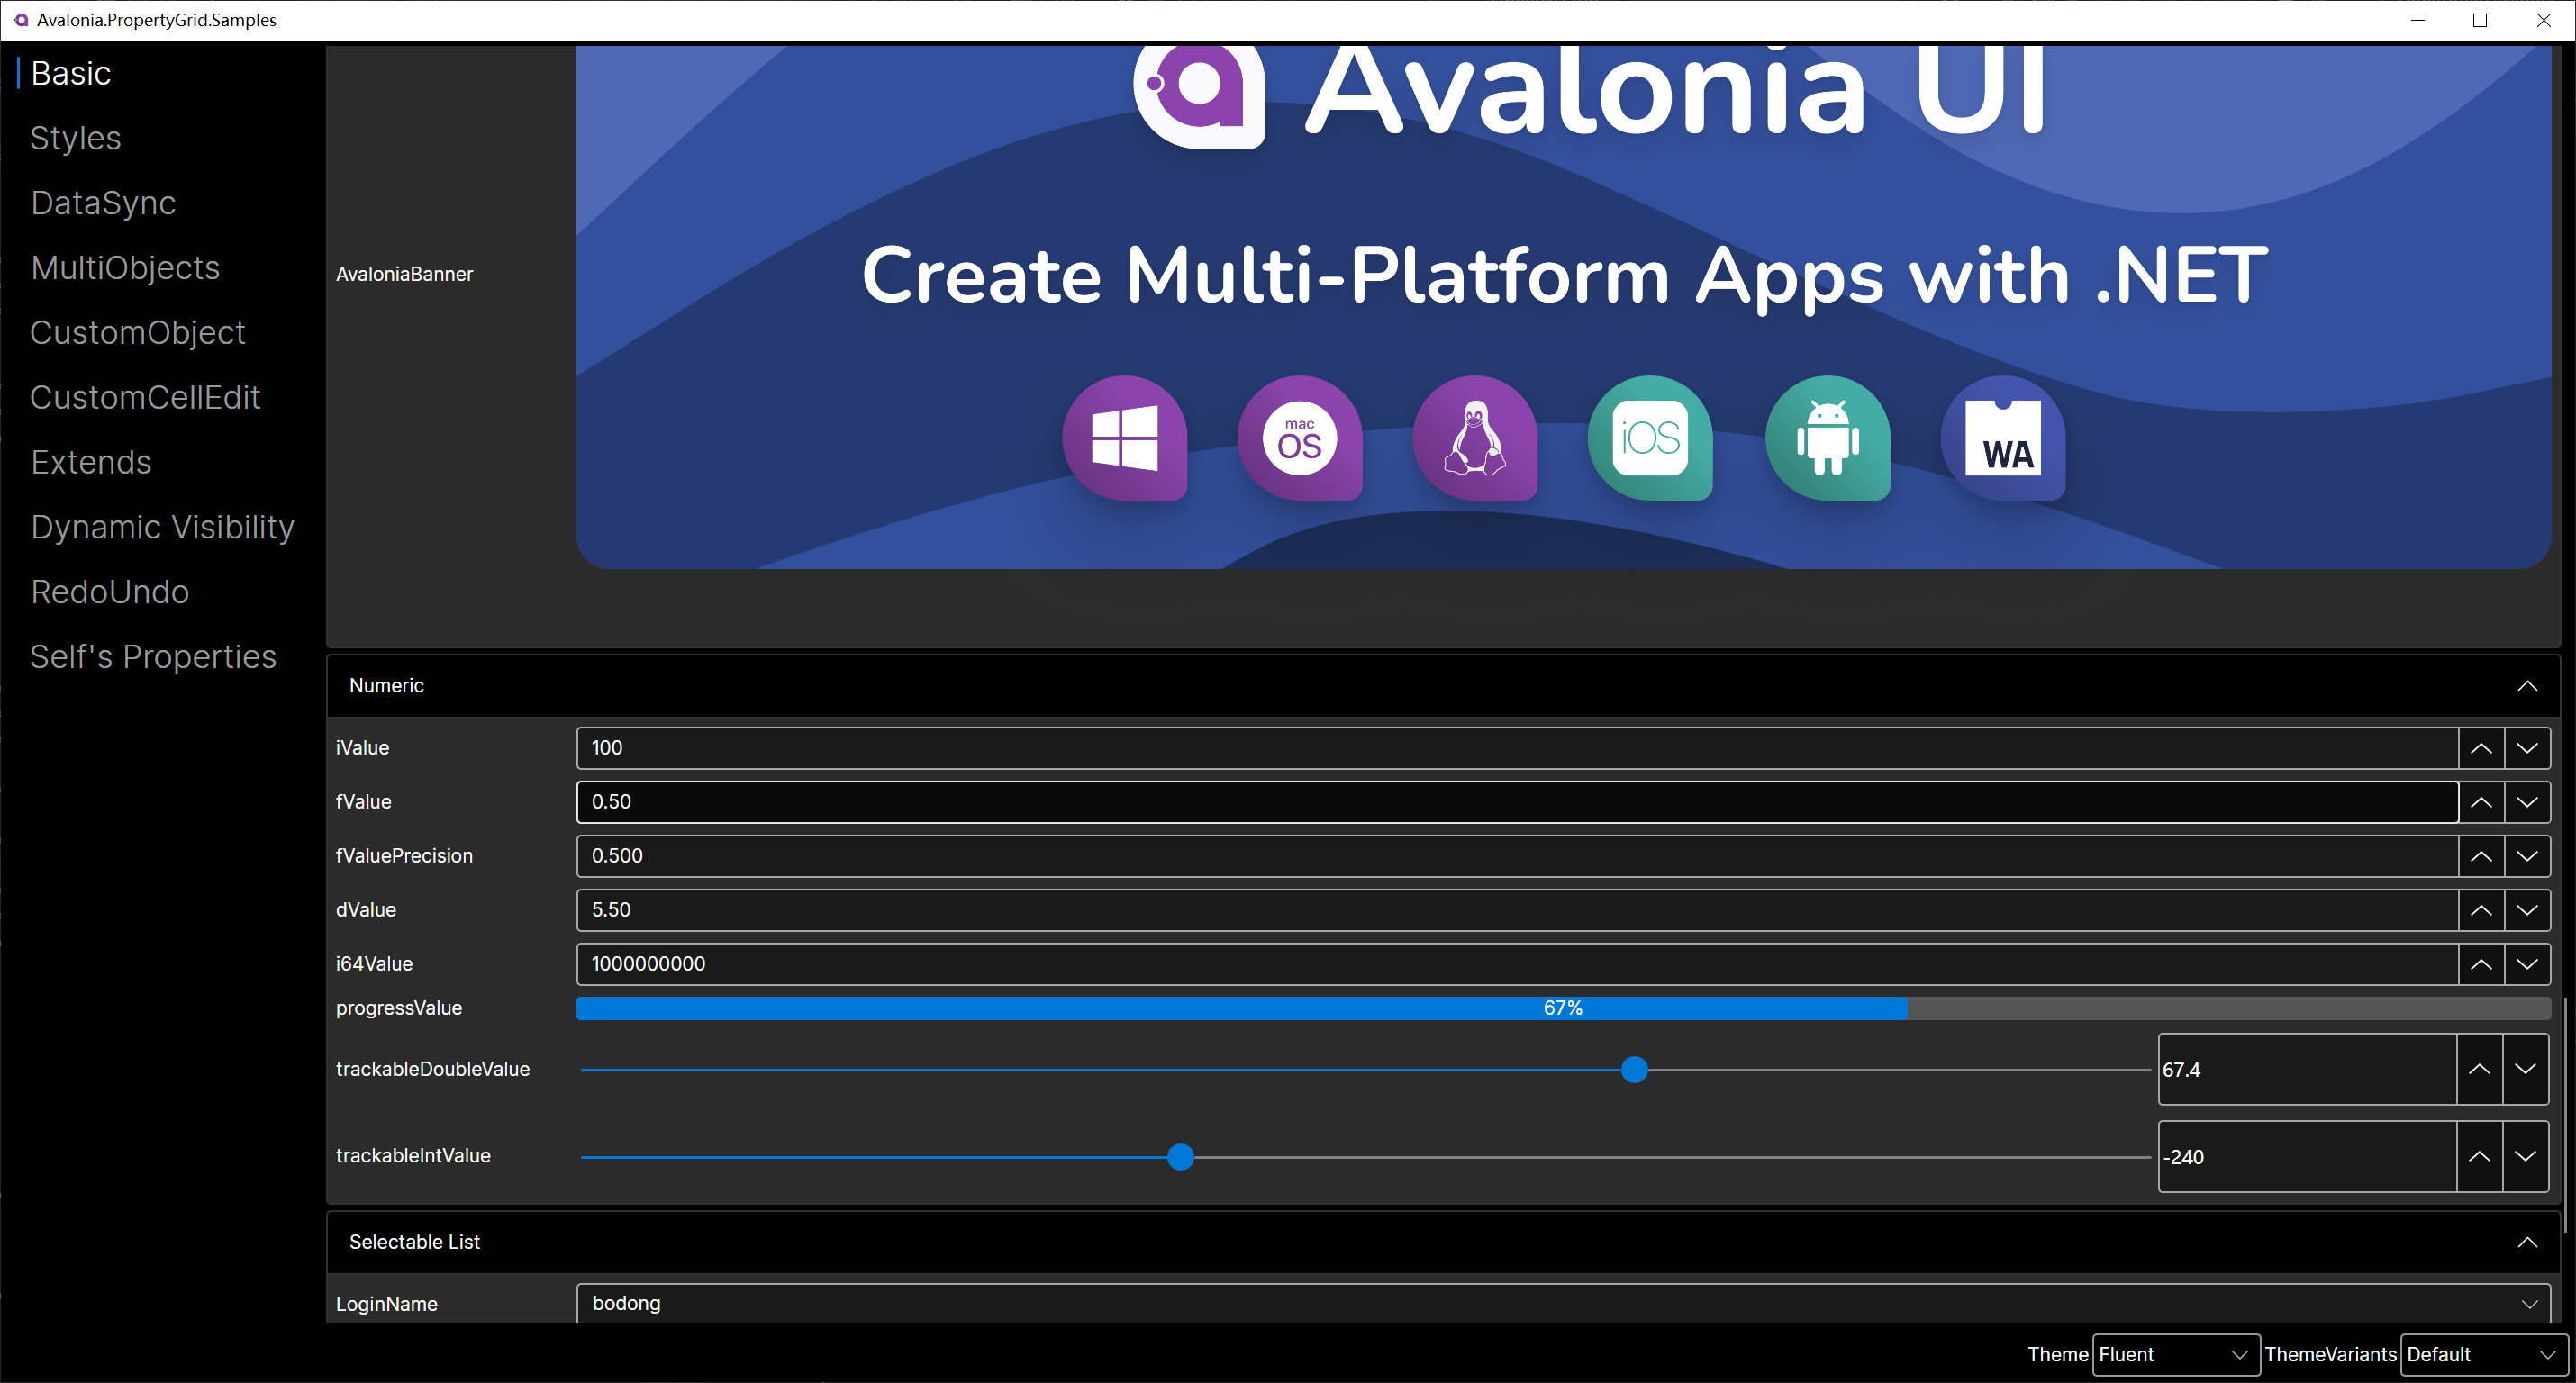This screenshot has height=1383, width=2576.
Task: Decrease iValue with the down arrow
Action: point(2527,748)
